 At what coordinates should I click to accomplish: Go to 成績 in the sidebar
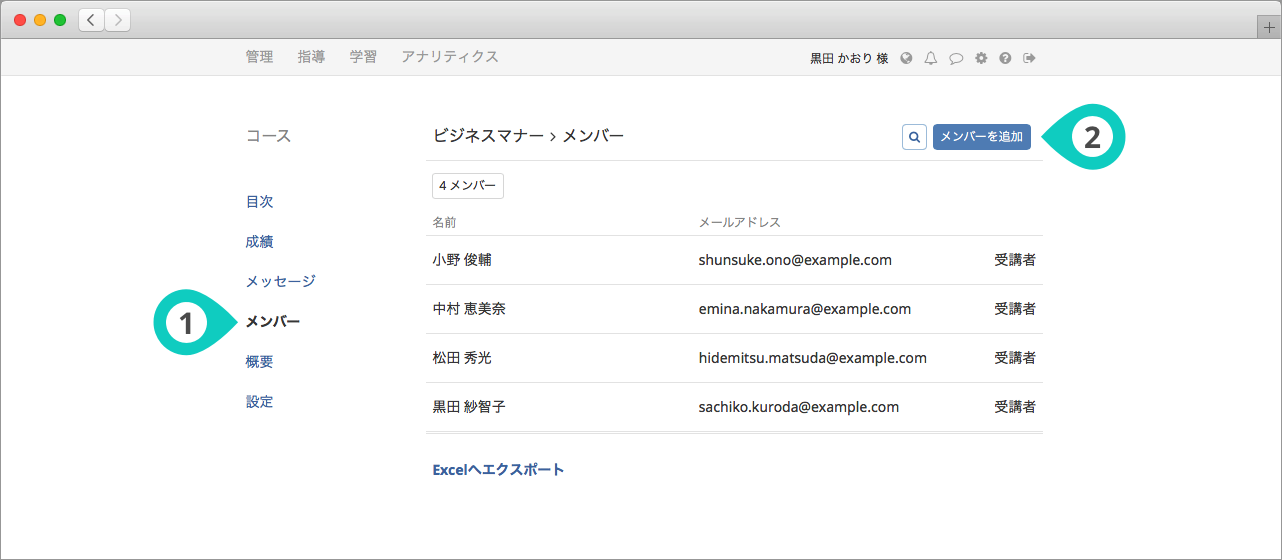click(259, 242)
